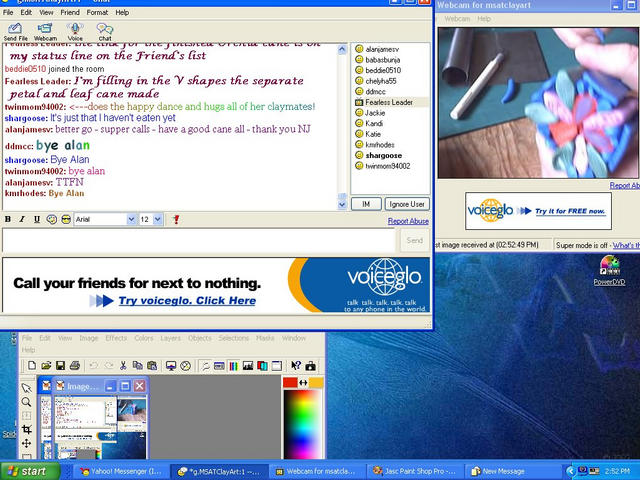Click the Send File icon in chat toolbar

(x=16, y=32)
